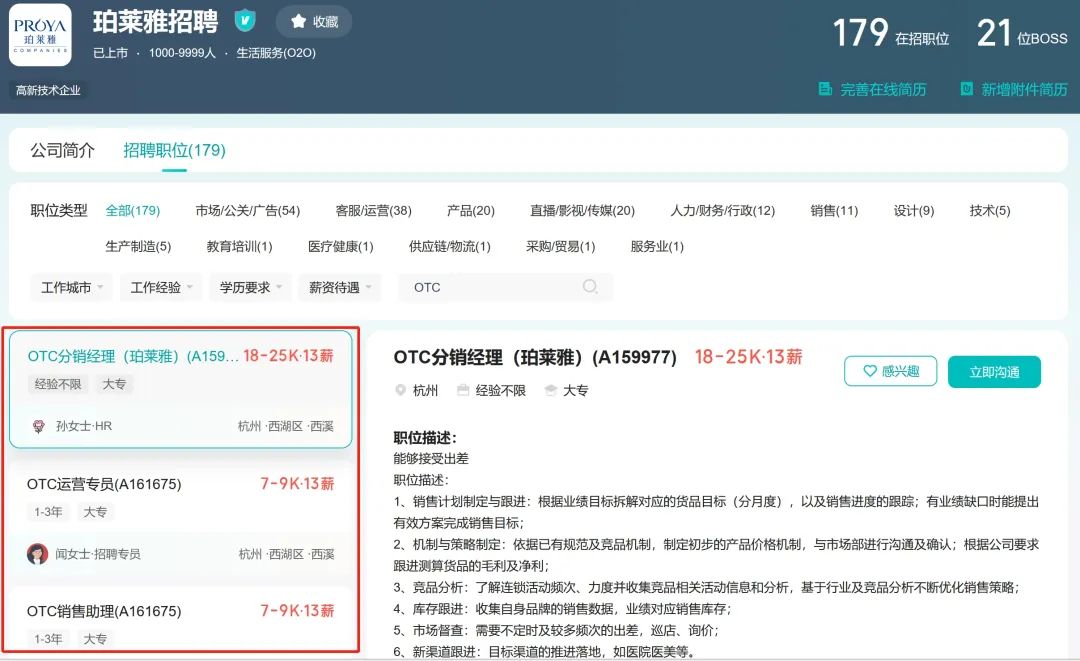Click the 收藏 star button
The width and height of the screenshot is (1080, 661).
314,21
